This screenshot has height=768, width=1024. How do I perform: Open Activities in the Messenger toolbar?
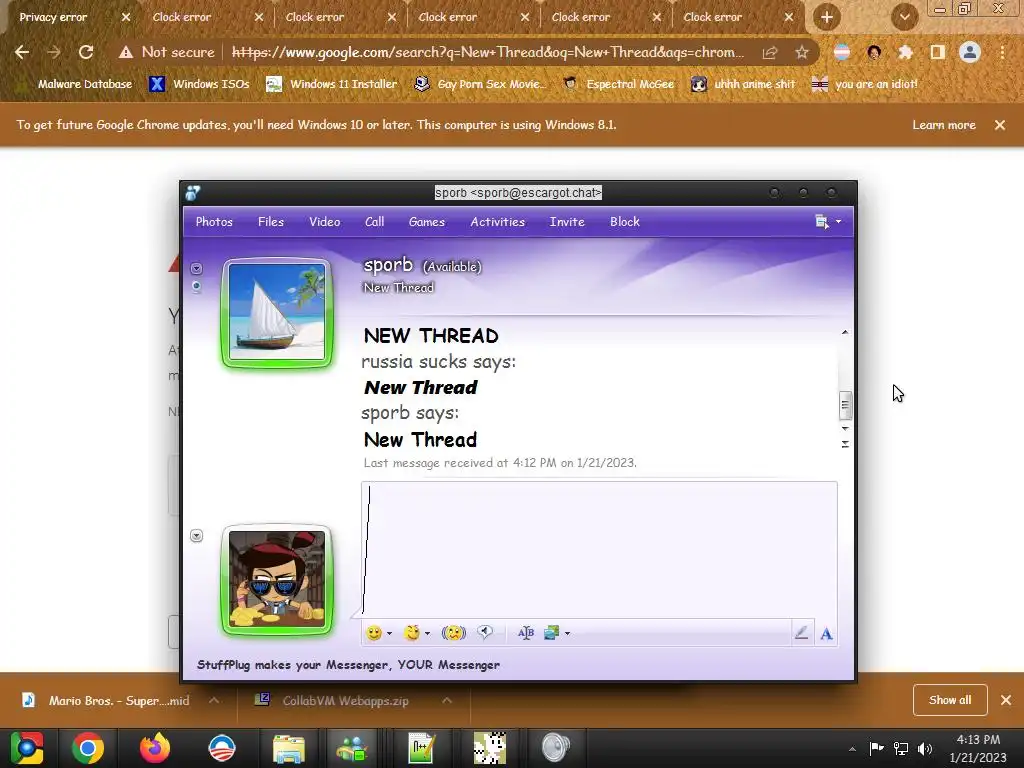point(498,221)
